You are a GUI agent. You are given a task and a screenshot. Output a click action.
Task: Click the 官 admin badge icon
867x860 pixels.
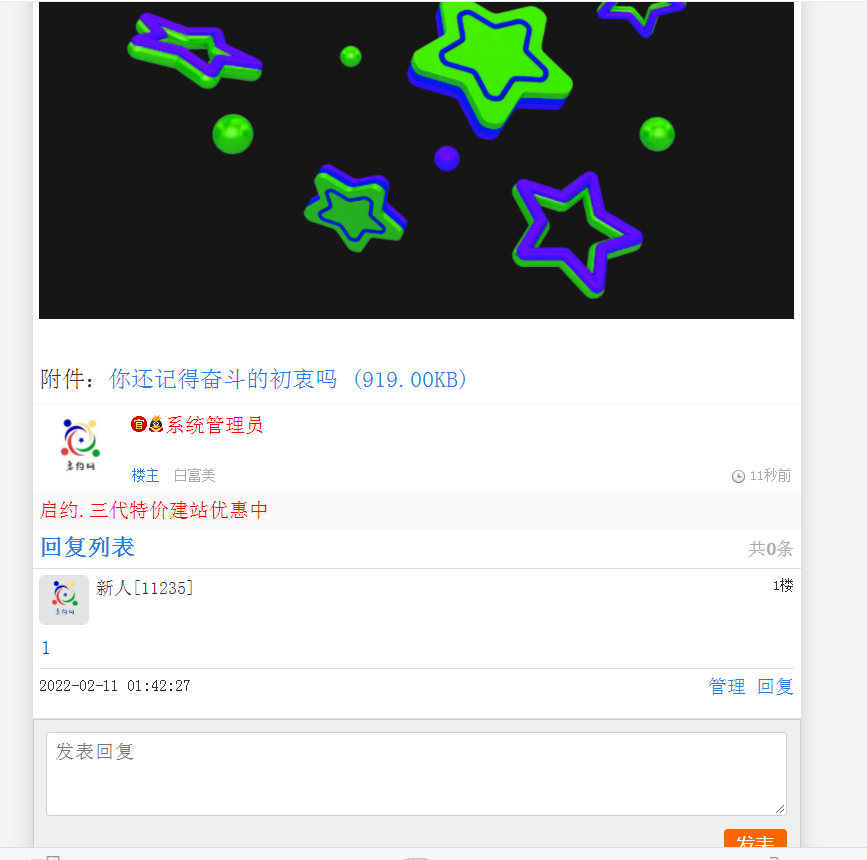[137, 425]
